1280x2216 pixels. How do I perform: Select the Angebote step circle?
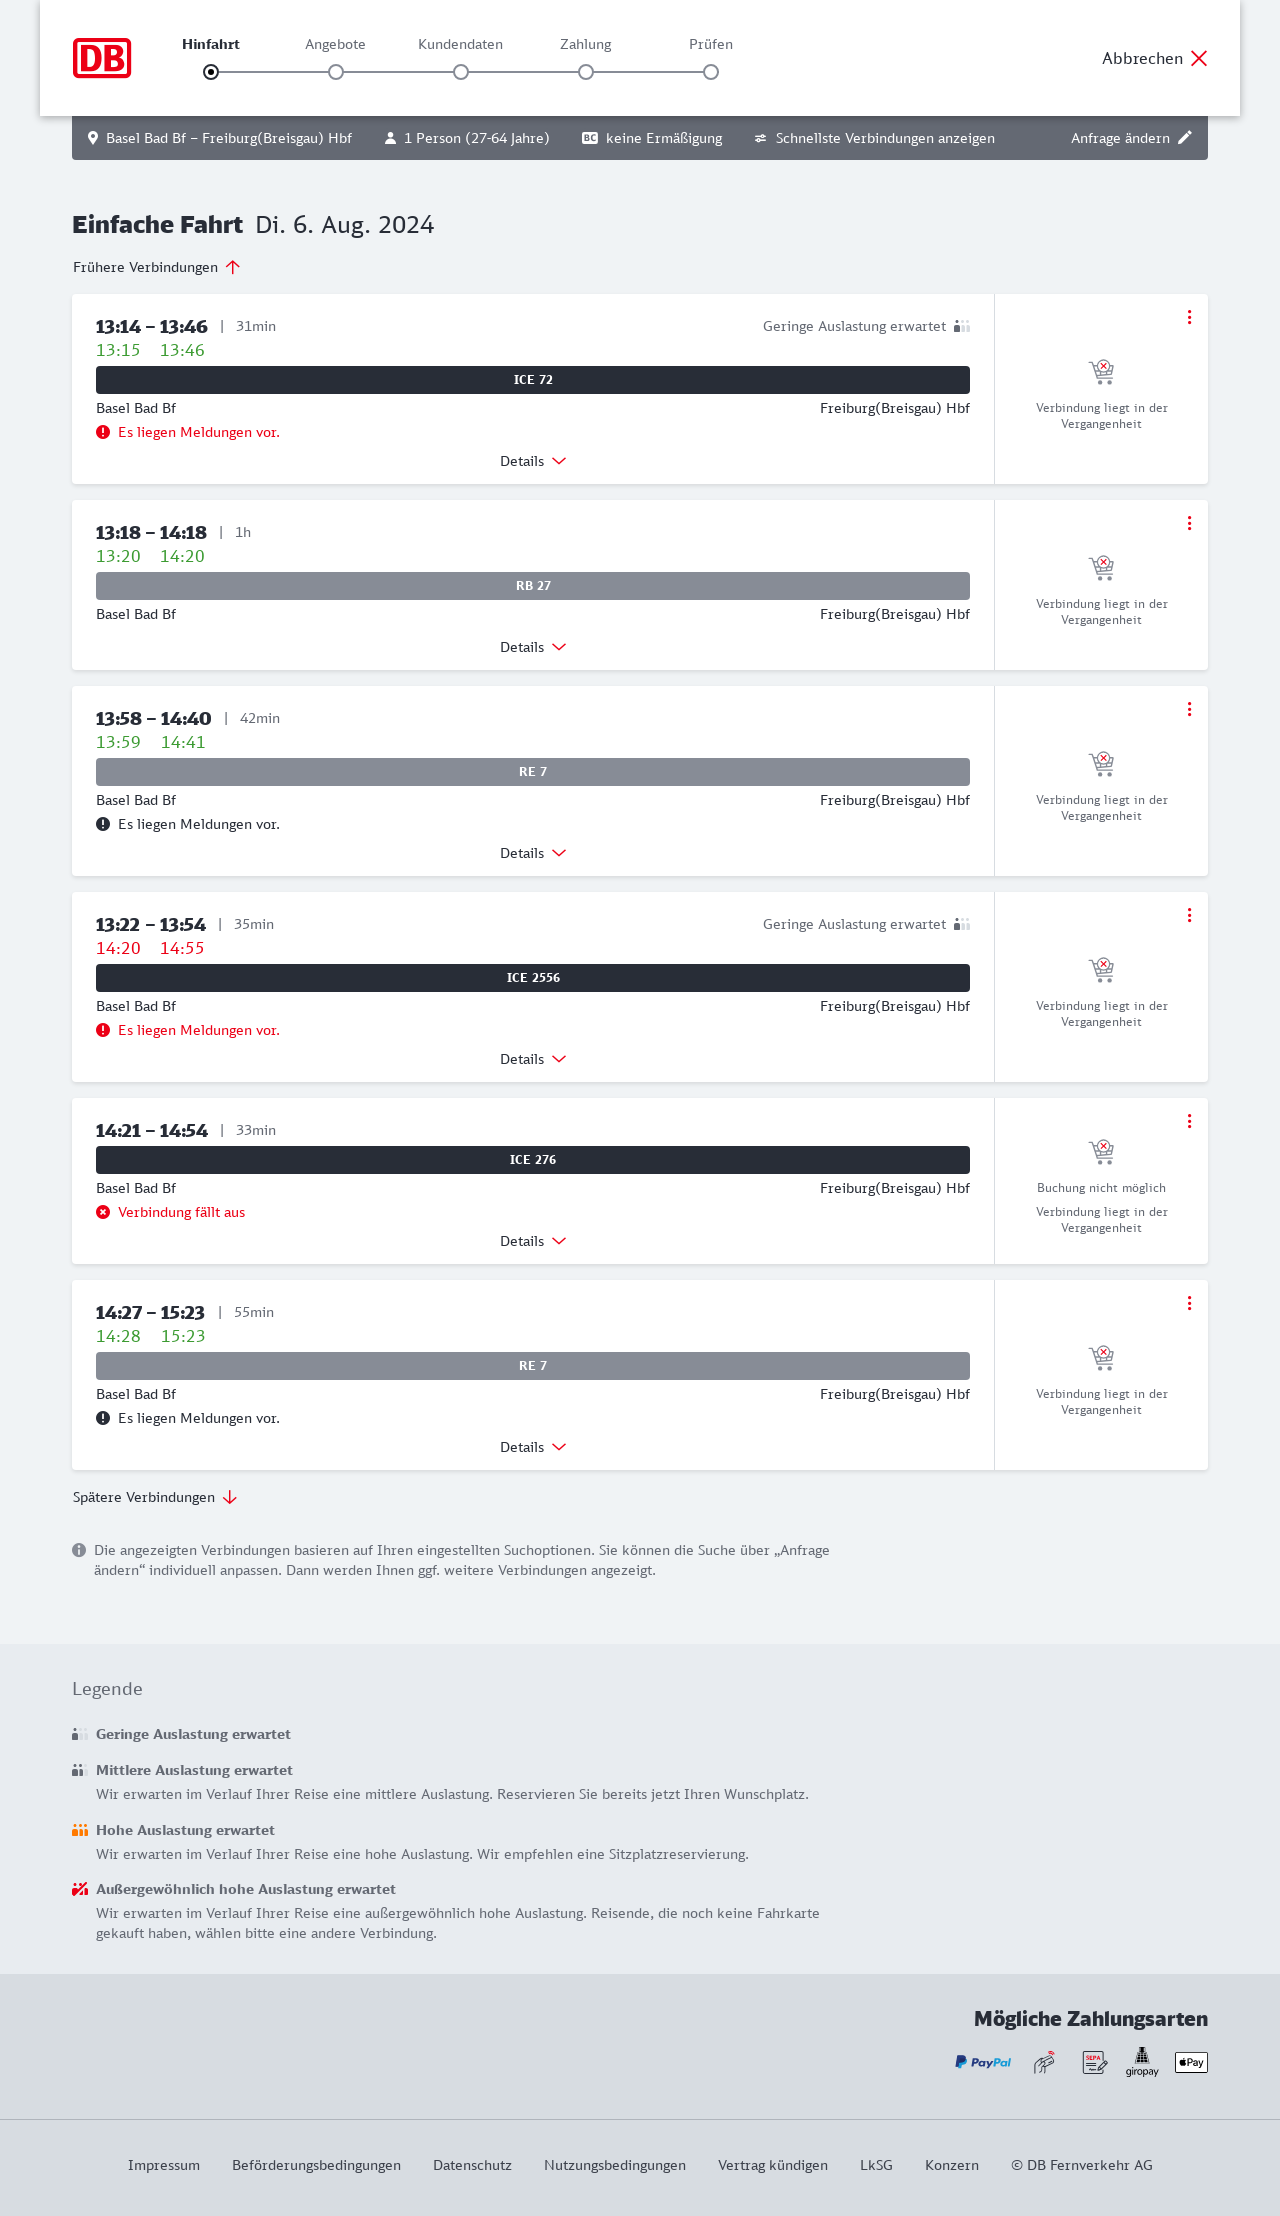[x=336, y=72]
